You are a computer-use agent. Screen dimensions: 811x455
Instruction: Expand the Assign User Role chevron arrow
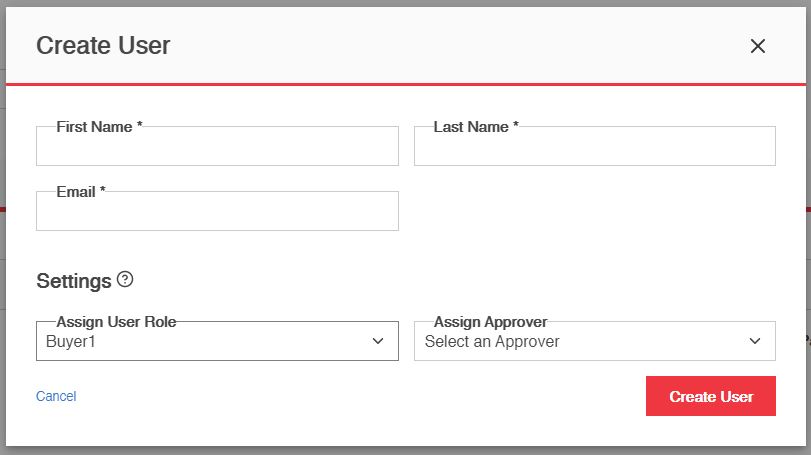click(378, 341)
